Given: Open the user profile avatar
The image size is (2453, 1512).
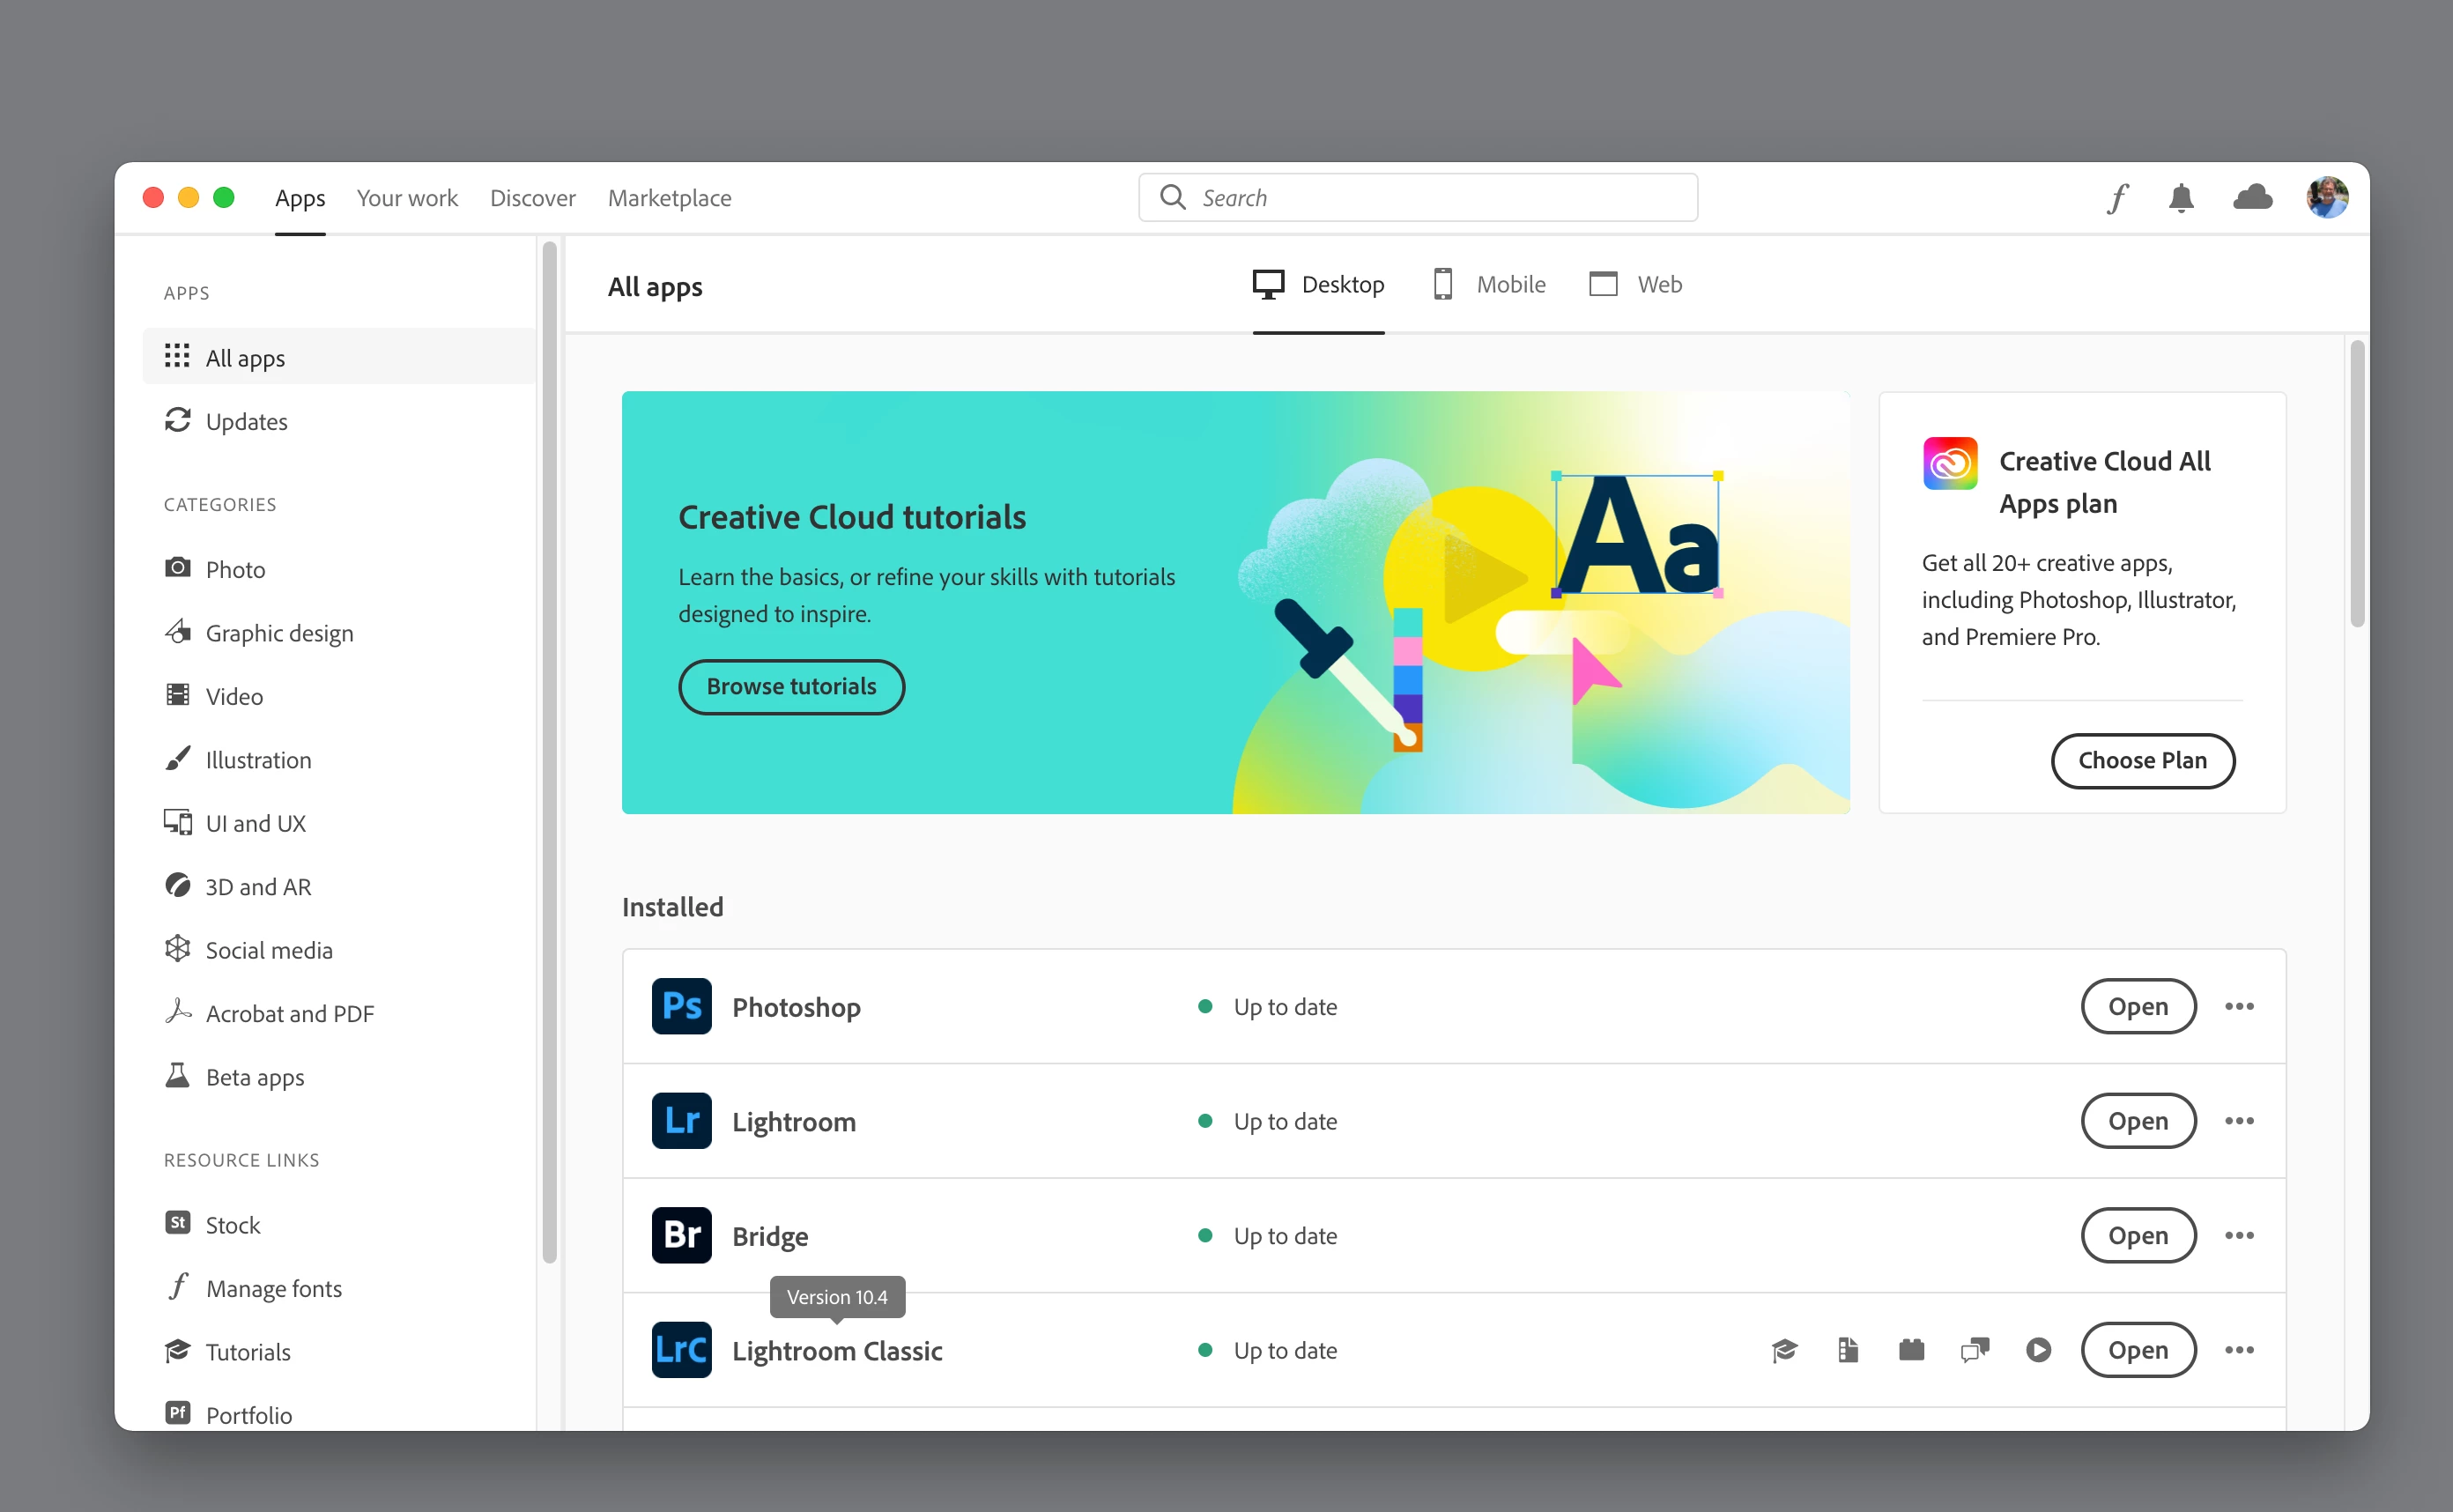Looking at the screenshot, I should (2327, 198).
